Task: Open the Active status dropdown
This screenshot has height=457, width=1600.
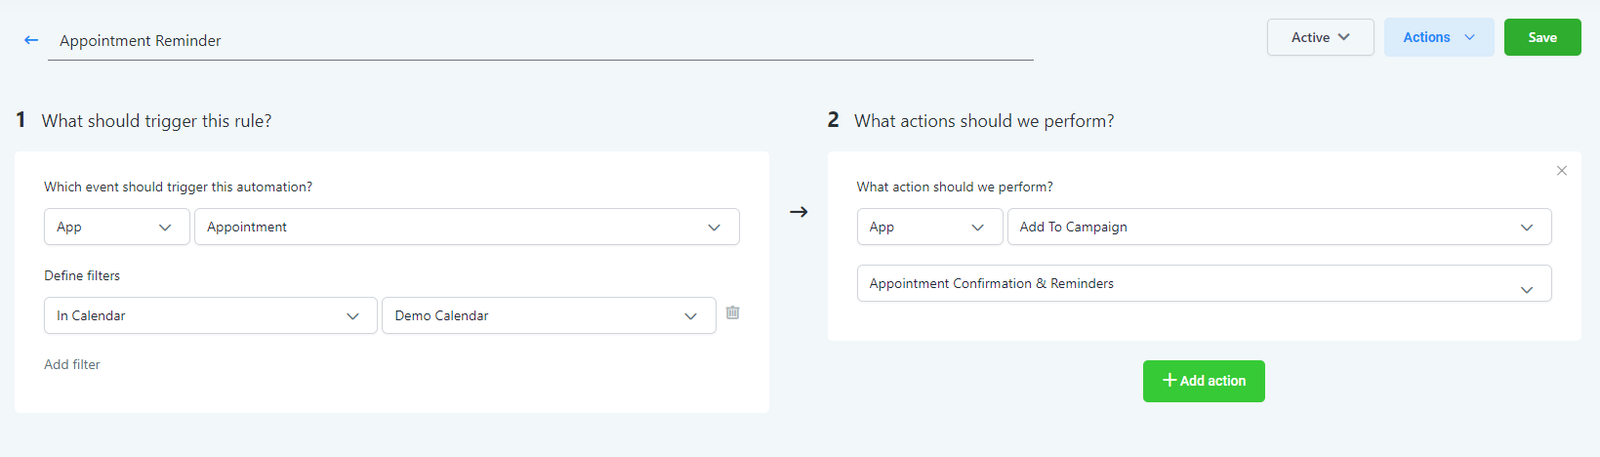Action: 1319,37
